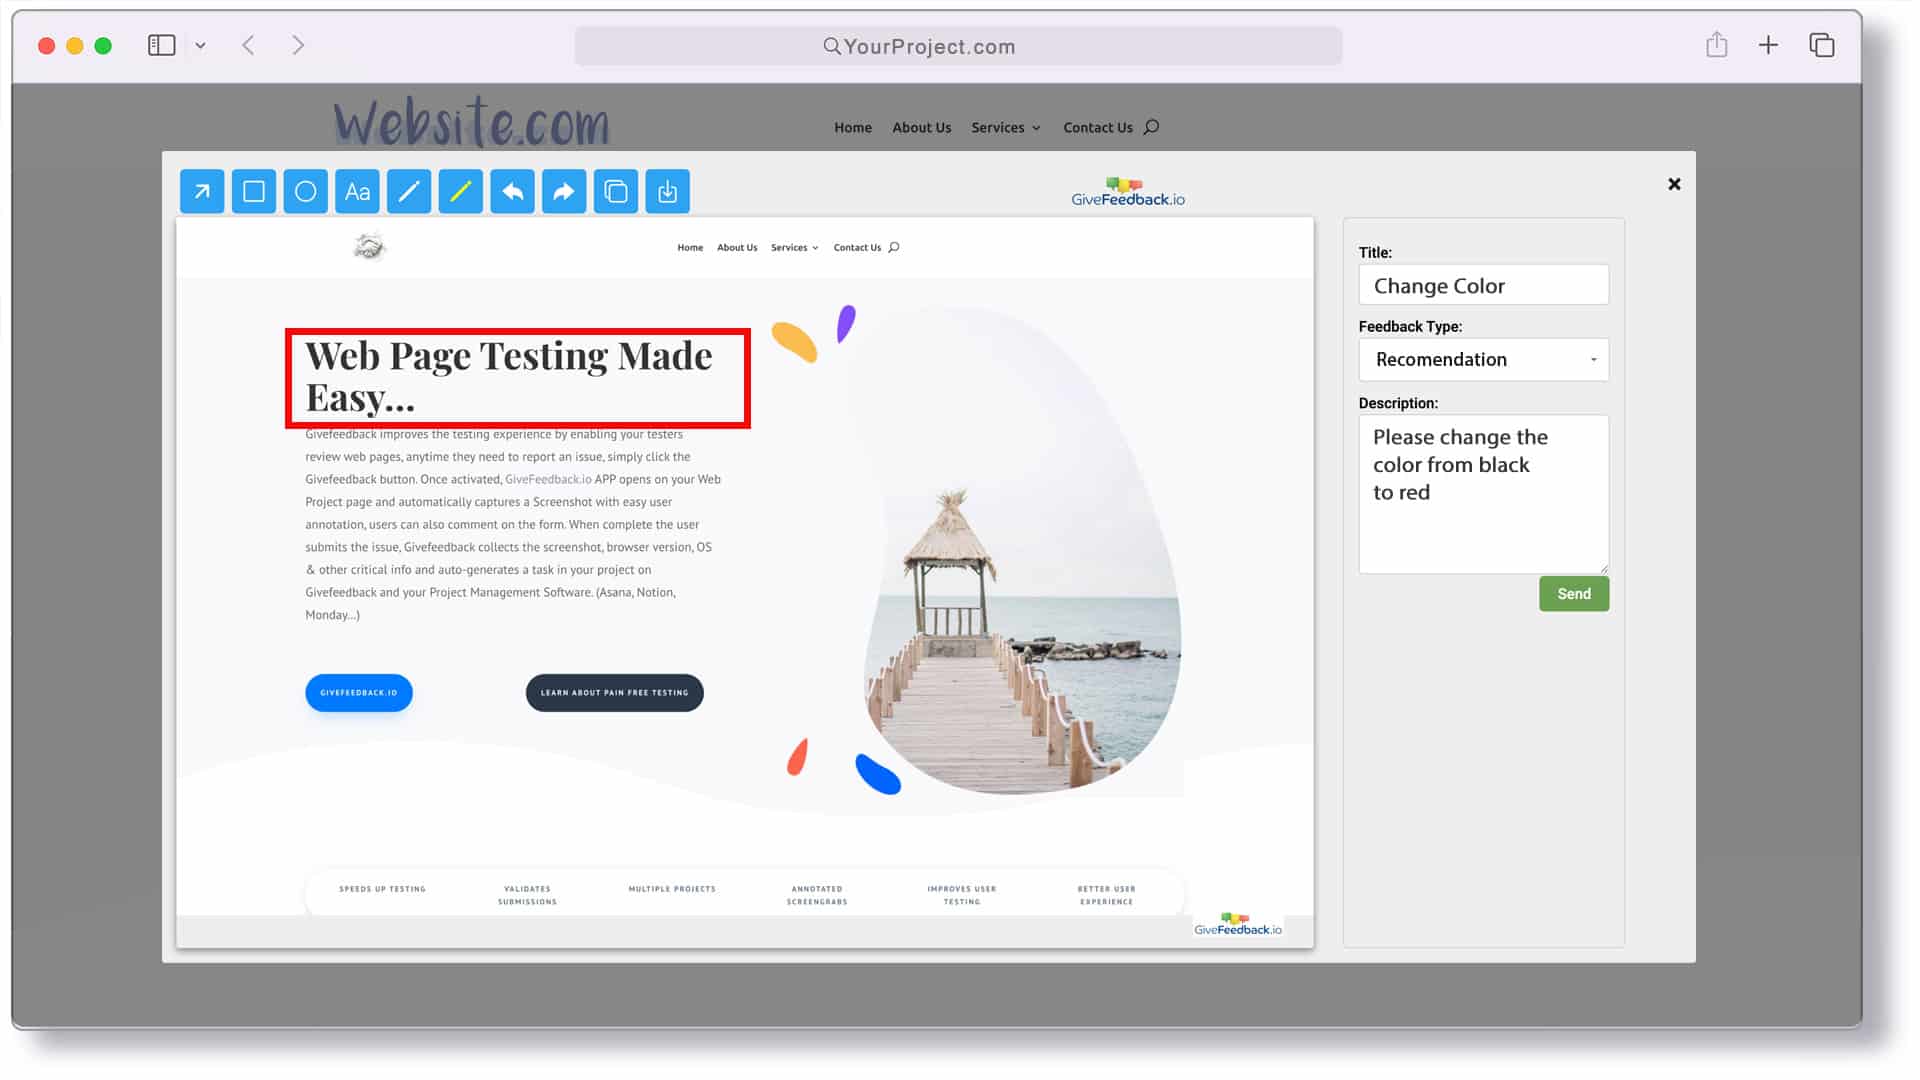Click the 'Annotated Screengrabs' label

(816, 895)
